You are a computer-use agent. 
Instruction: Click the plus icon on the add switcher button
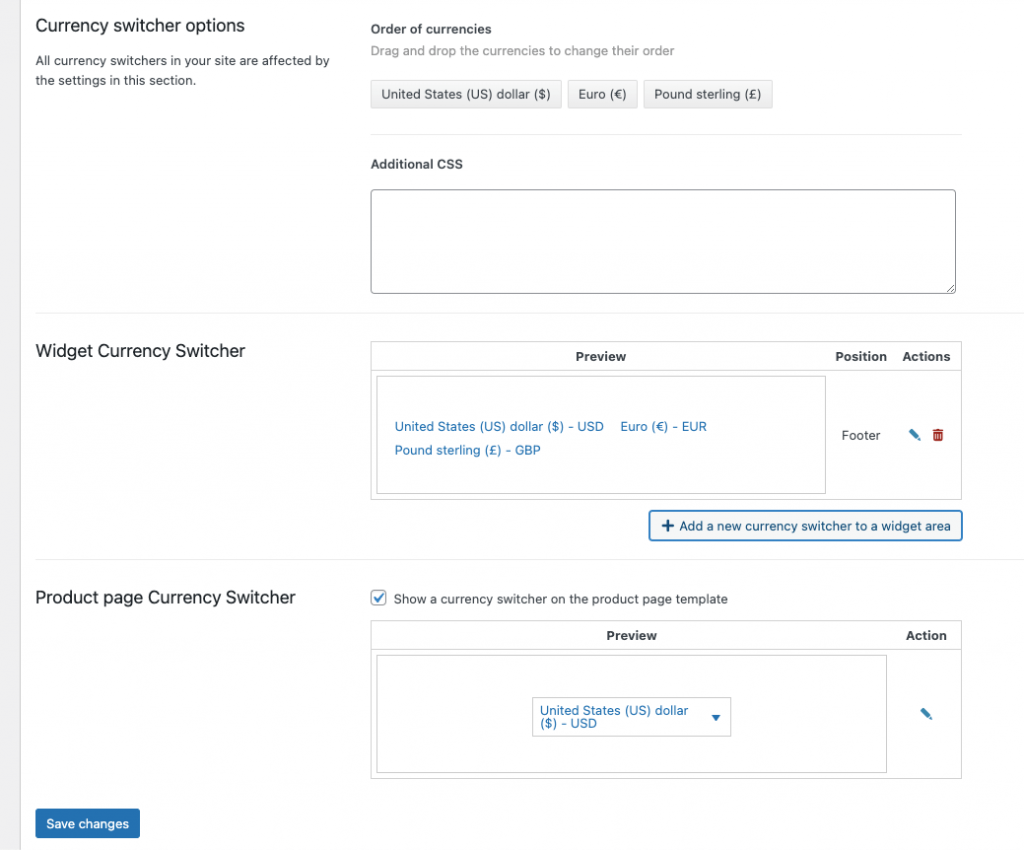pyautogui.click(x=666, y=525)
